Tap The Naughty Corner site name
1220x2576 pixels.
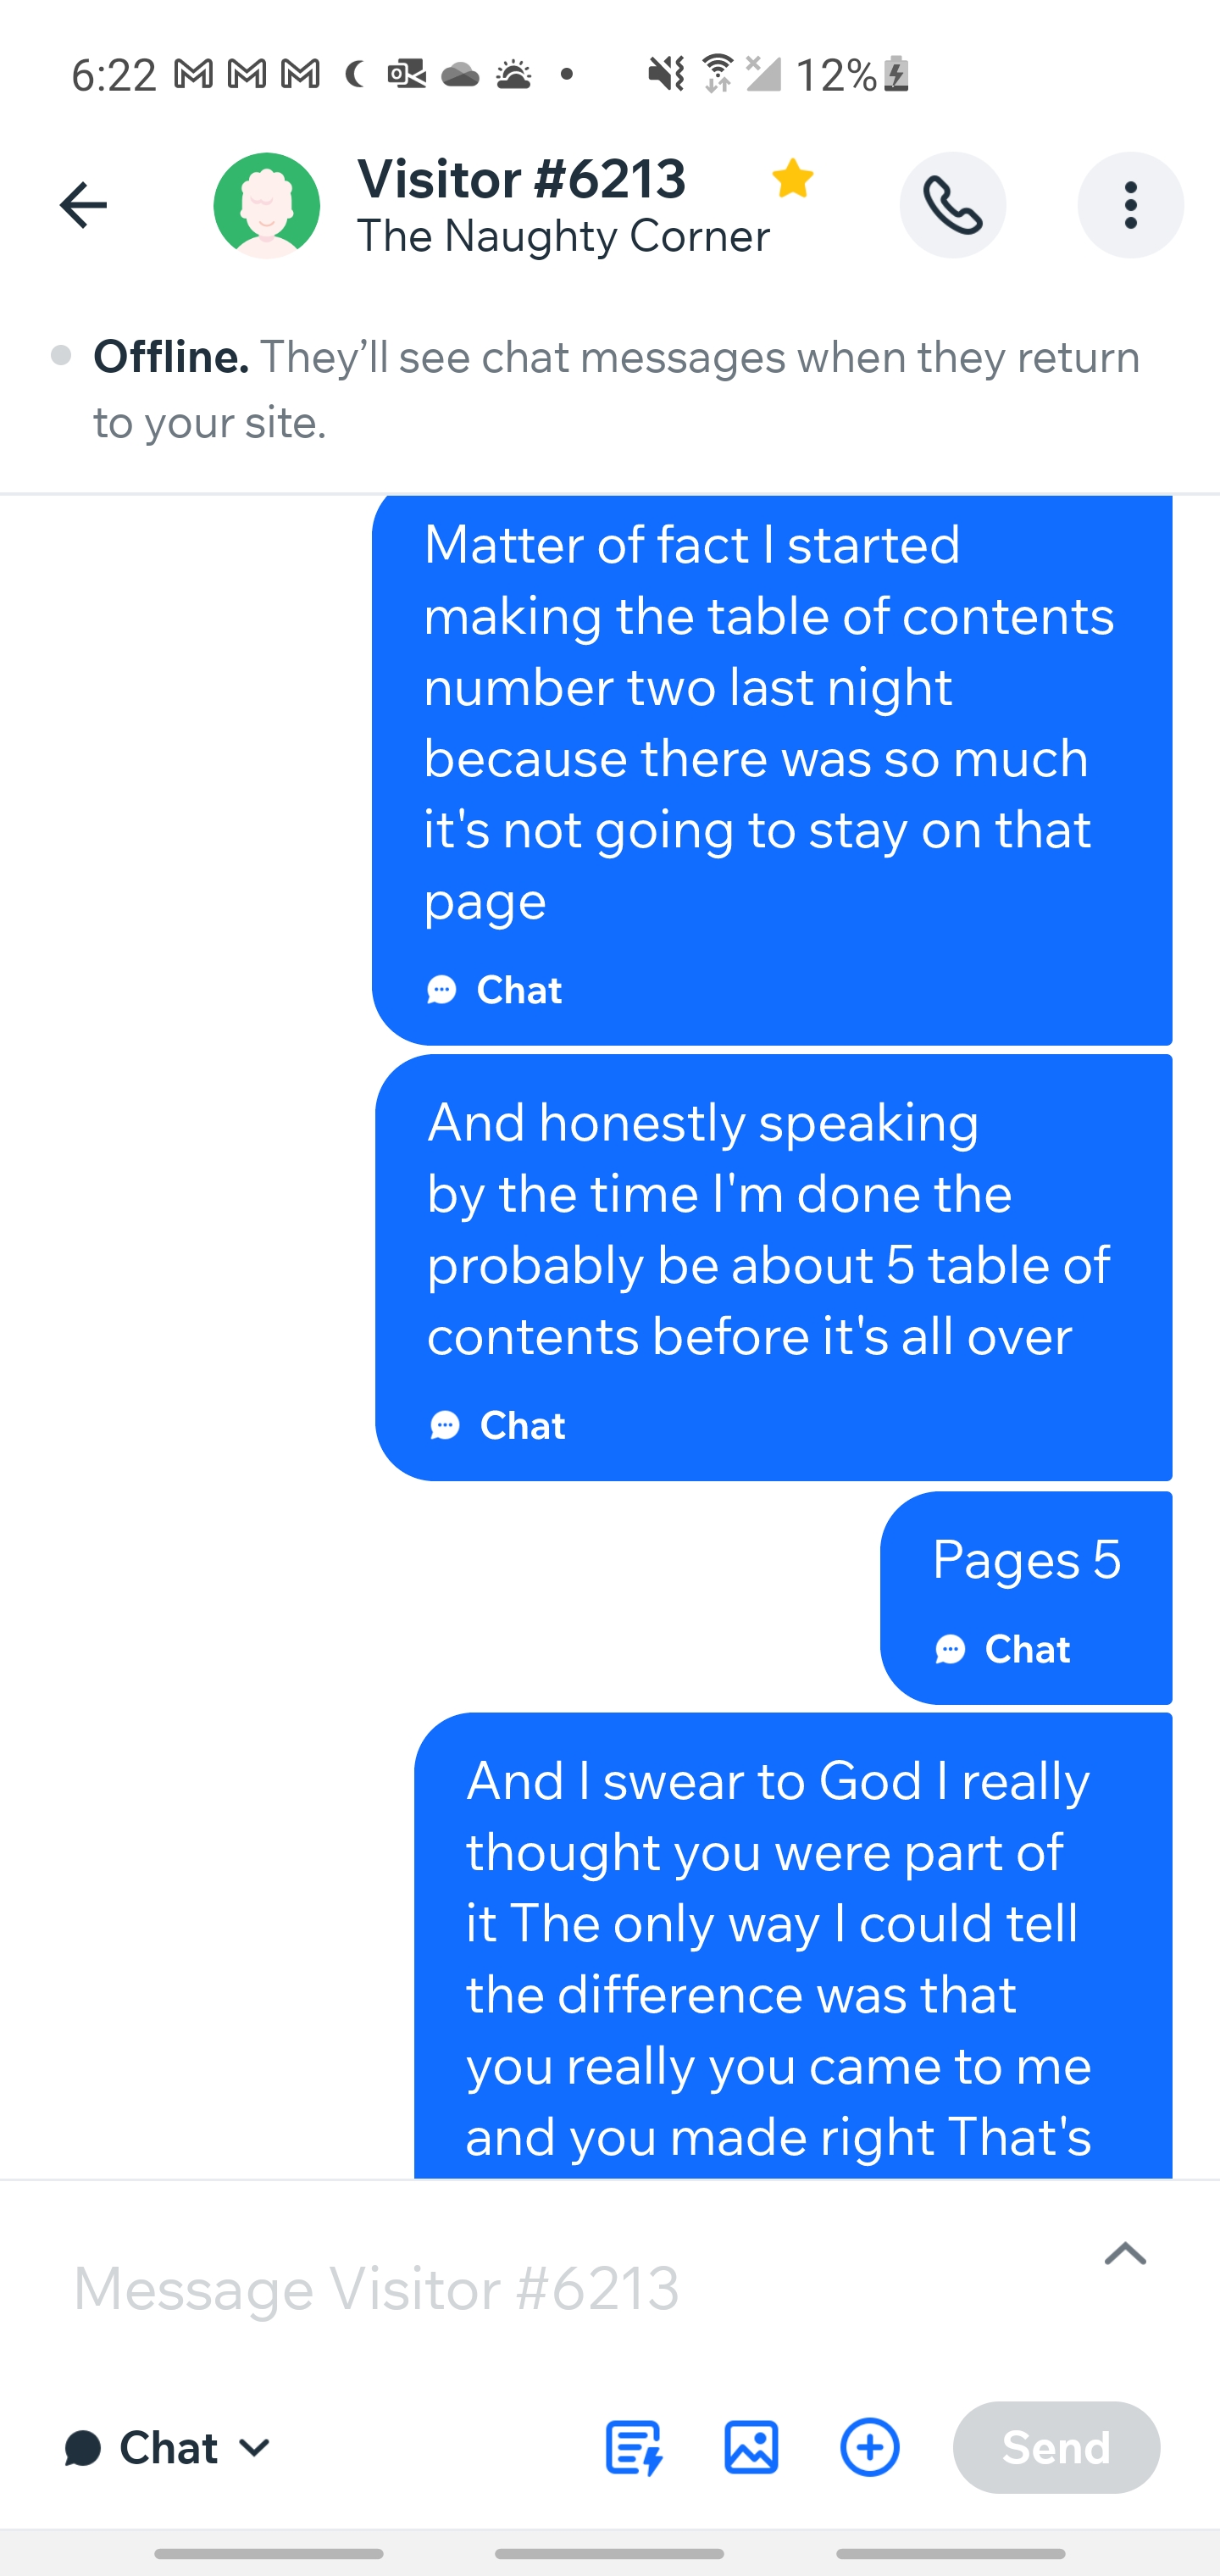pos(563,237)
